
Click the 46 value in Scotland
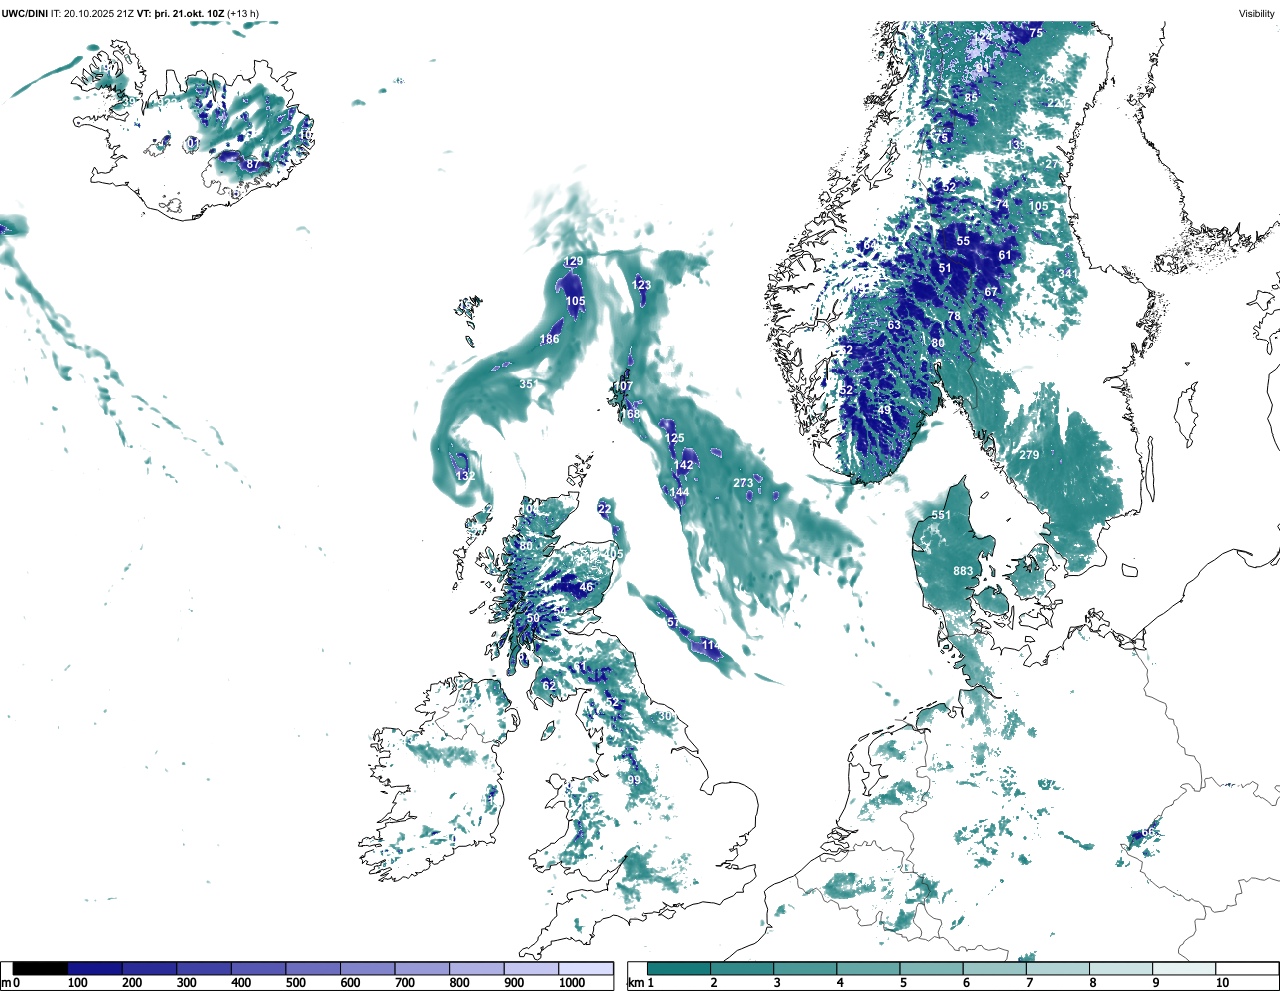tap(586, 587)
